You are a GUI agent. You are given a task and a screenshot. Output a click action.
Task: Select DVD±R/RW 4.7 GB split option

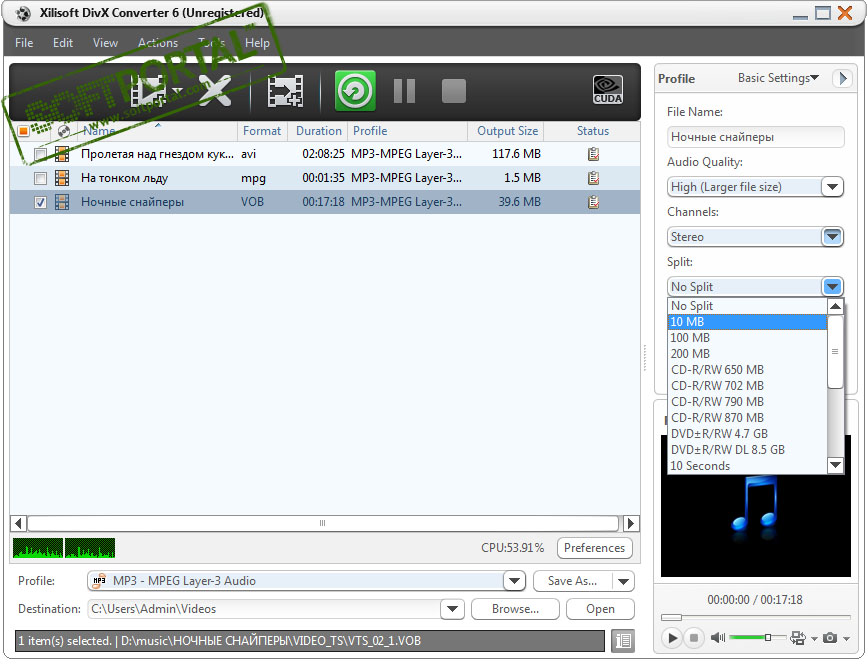point(747,434)
